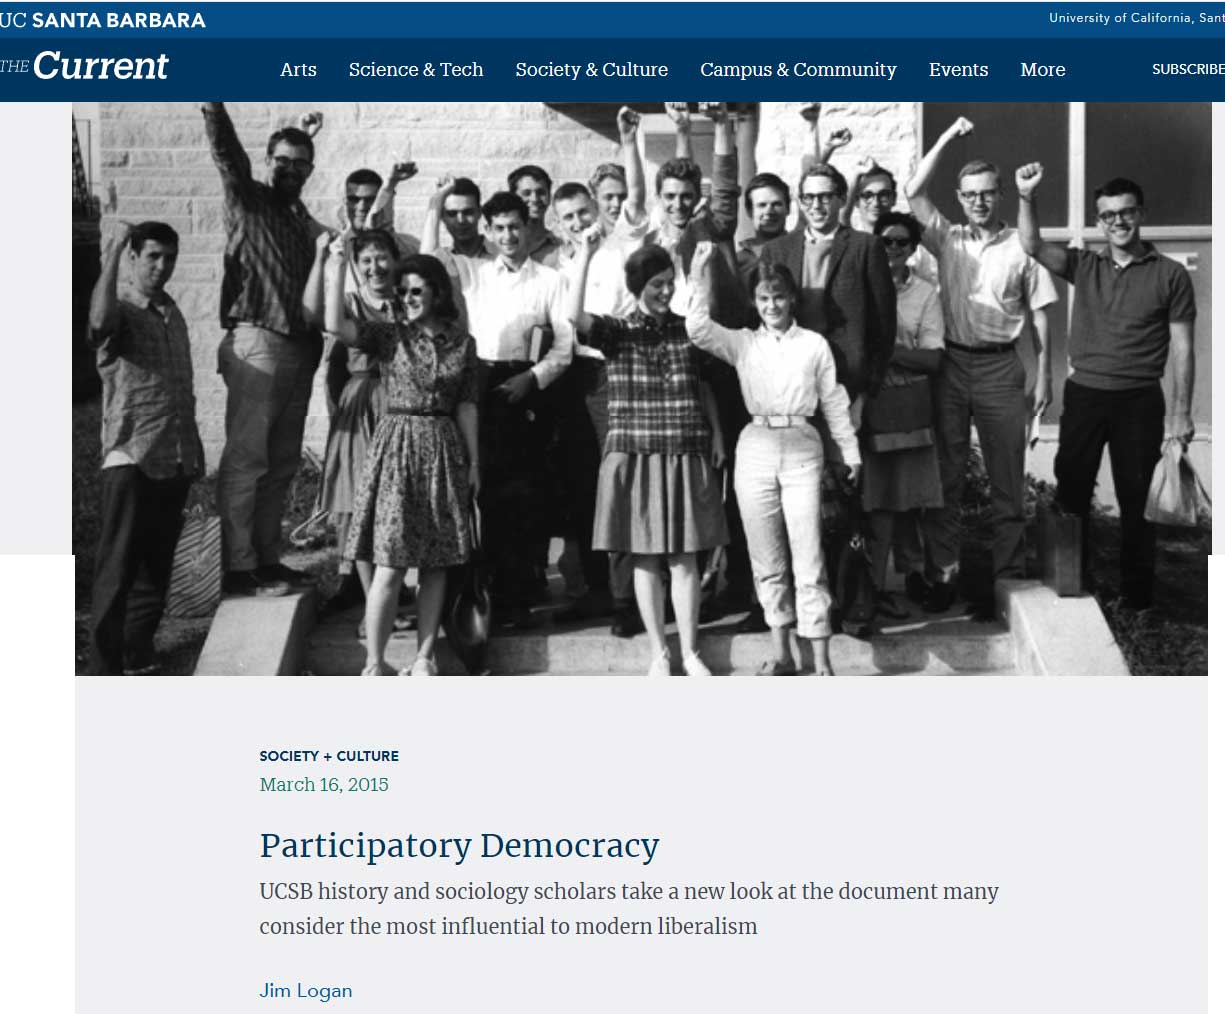Select Society & Culture in navigation bar
This screenshot has height=1014, width=1225.
coord(592,70)
